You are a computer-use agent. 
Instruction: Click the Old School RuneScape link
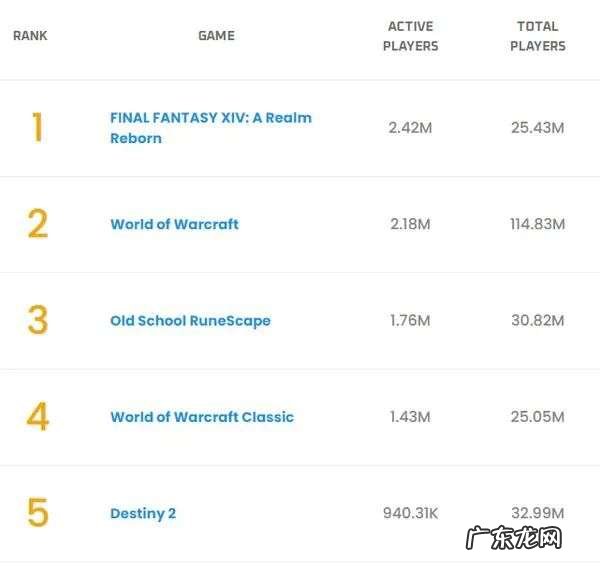point(190,321)
